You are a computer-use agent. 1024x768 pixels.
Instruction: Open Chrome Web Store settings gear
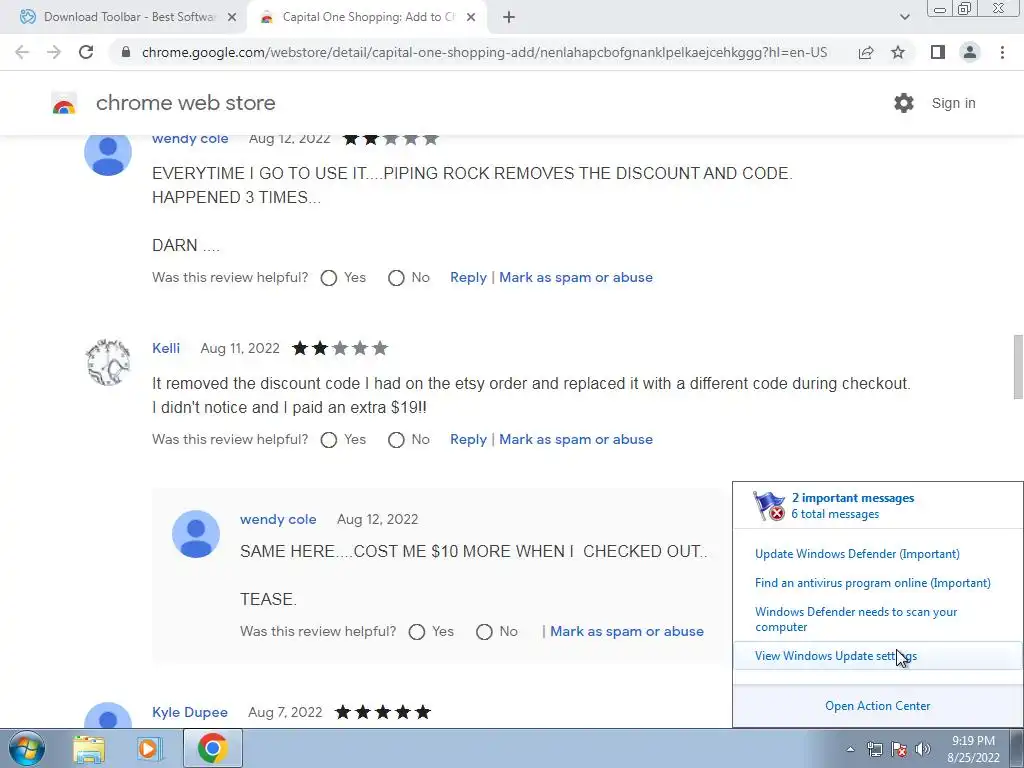tap(904, 103)
